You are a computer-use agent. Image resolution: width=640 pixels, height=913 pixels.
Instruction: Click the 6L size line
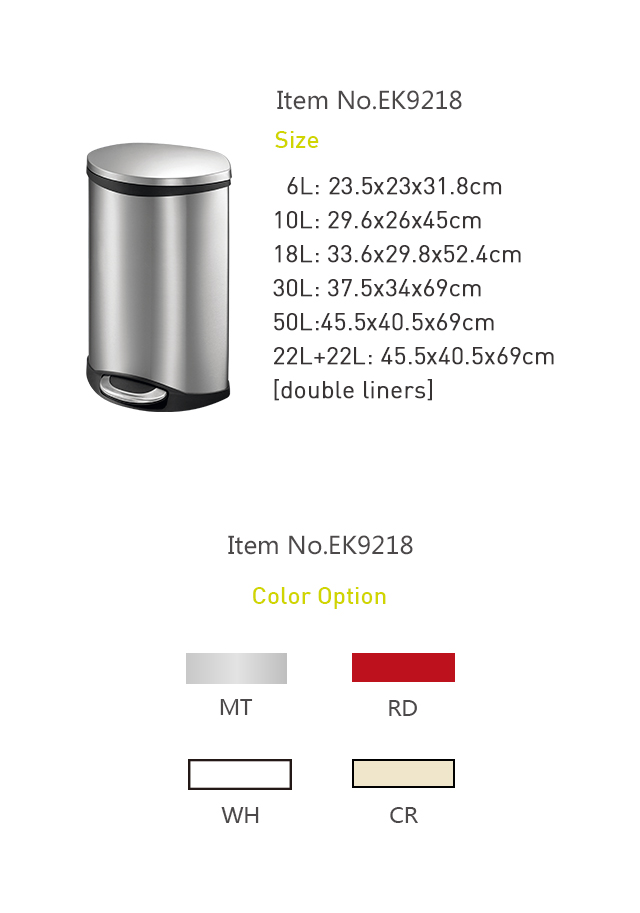[x=394, y=187]
